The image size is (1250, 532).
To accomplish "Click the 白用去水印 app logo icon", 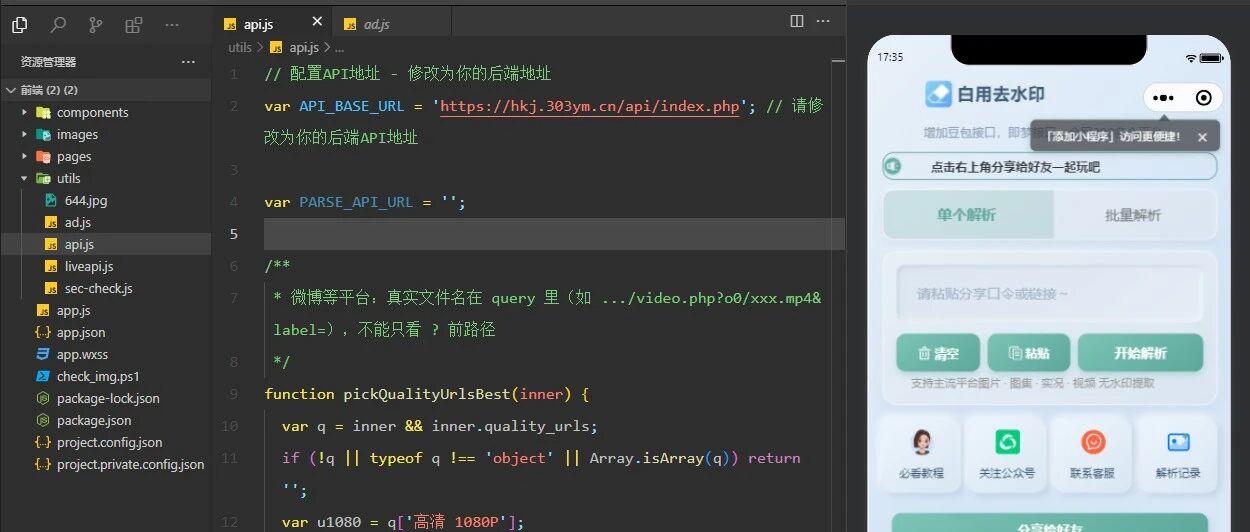I will click(937, 94).
